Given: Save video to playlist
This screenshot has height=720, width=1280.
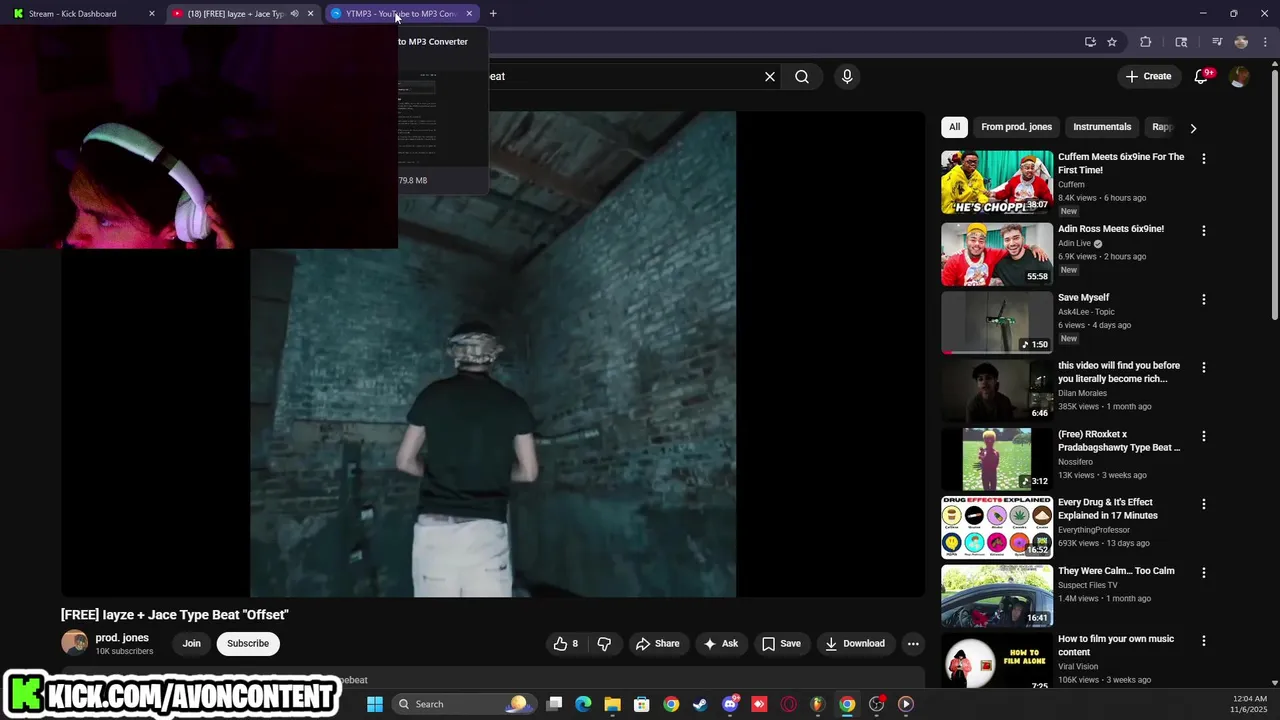Looking at the screenshot, I should (x=781, y=644).
